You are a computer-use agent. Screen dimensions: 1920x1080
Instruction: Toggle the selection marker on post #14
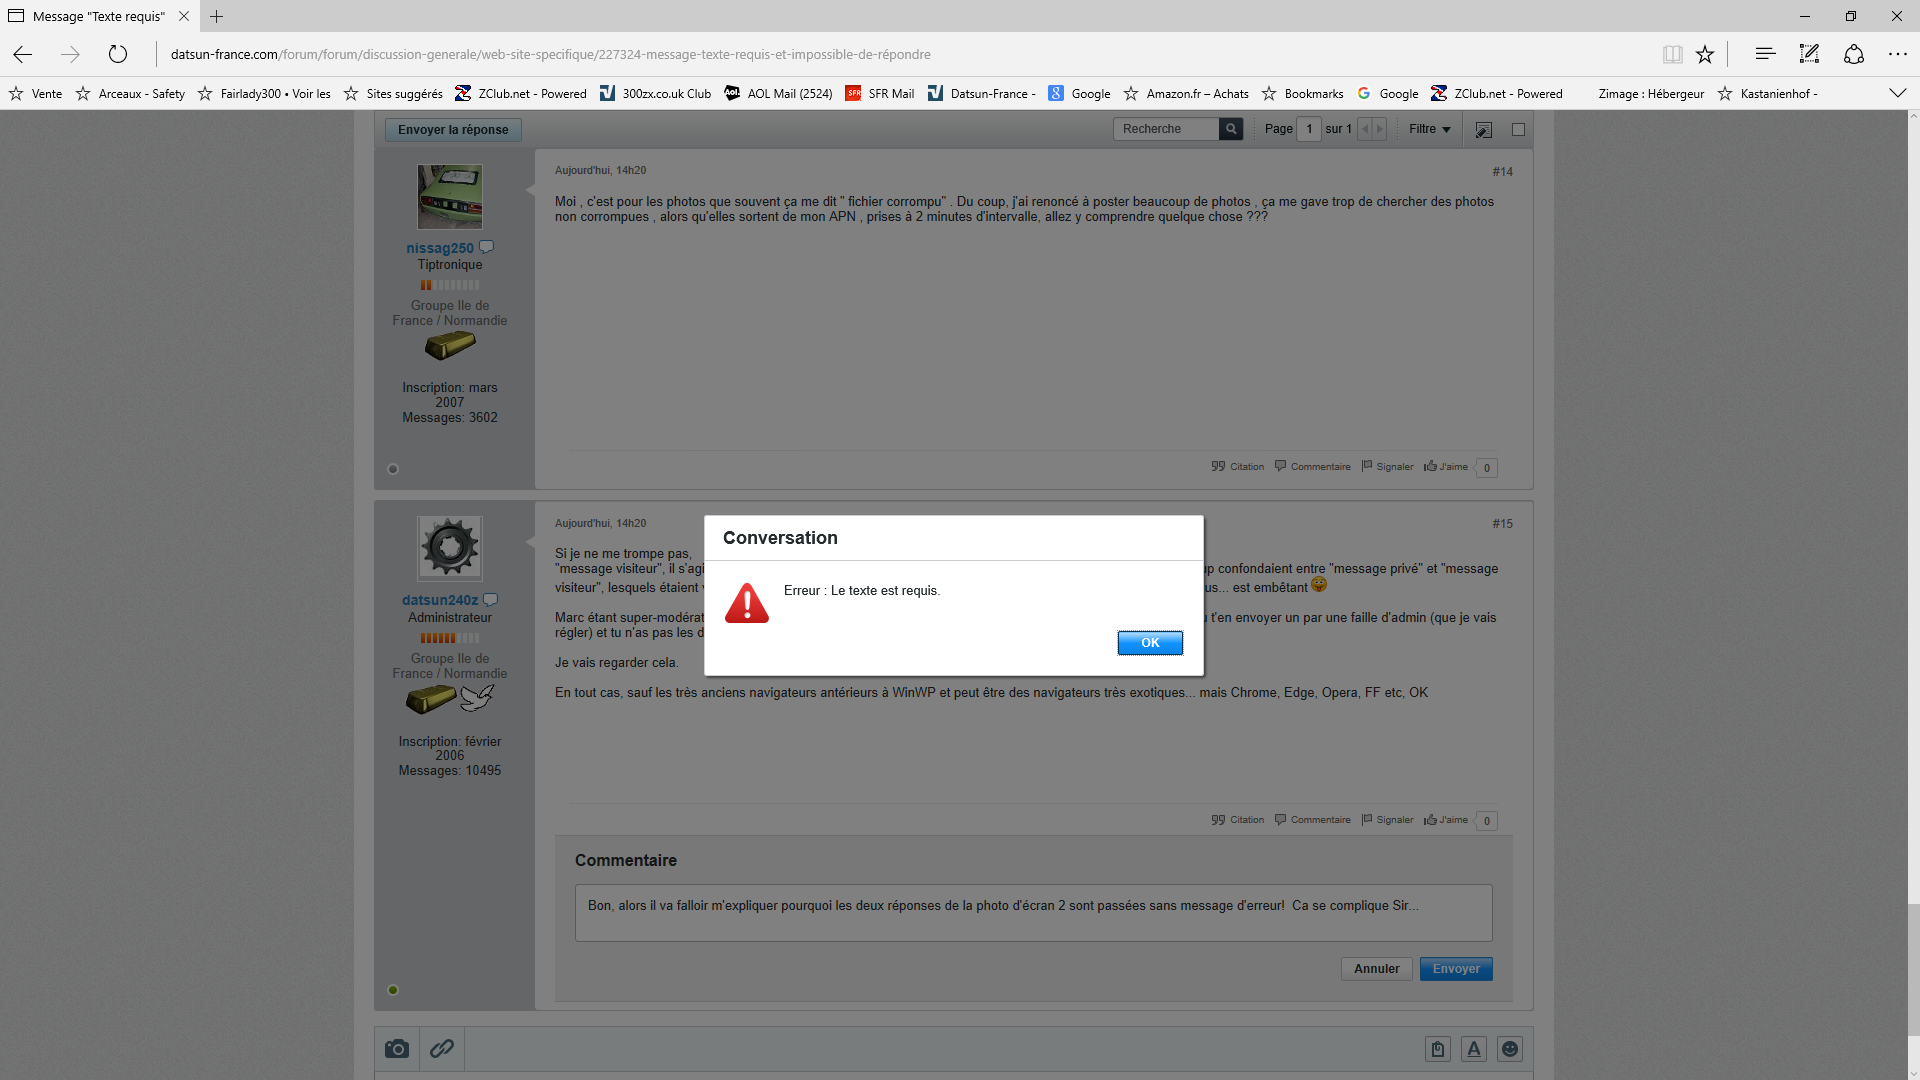393,469
